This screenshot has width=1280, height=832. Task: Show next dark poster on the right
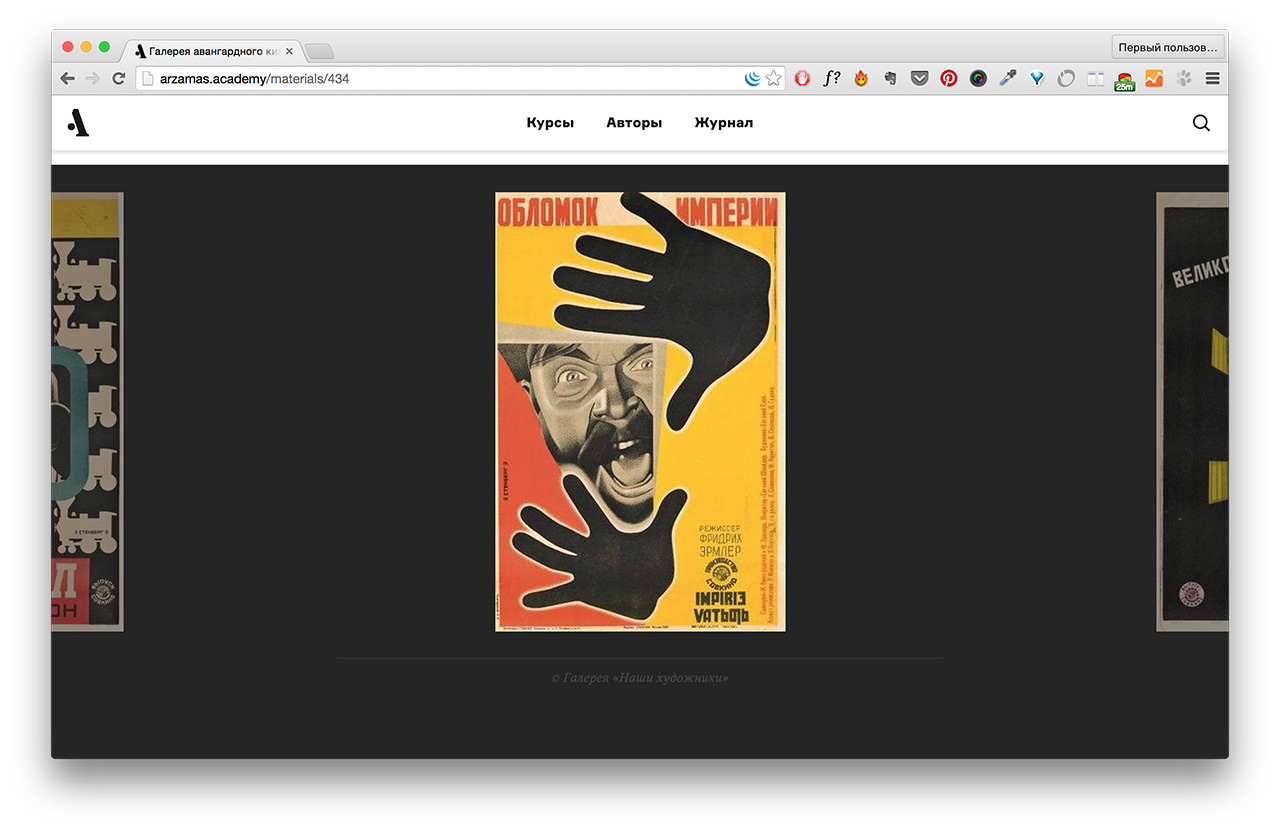(x=1192, y=411)
